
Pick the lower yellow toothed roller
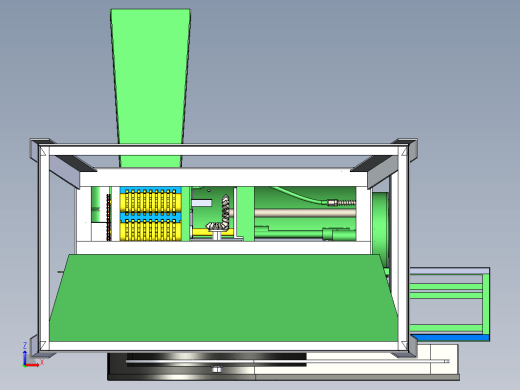tap(150, 230)
